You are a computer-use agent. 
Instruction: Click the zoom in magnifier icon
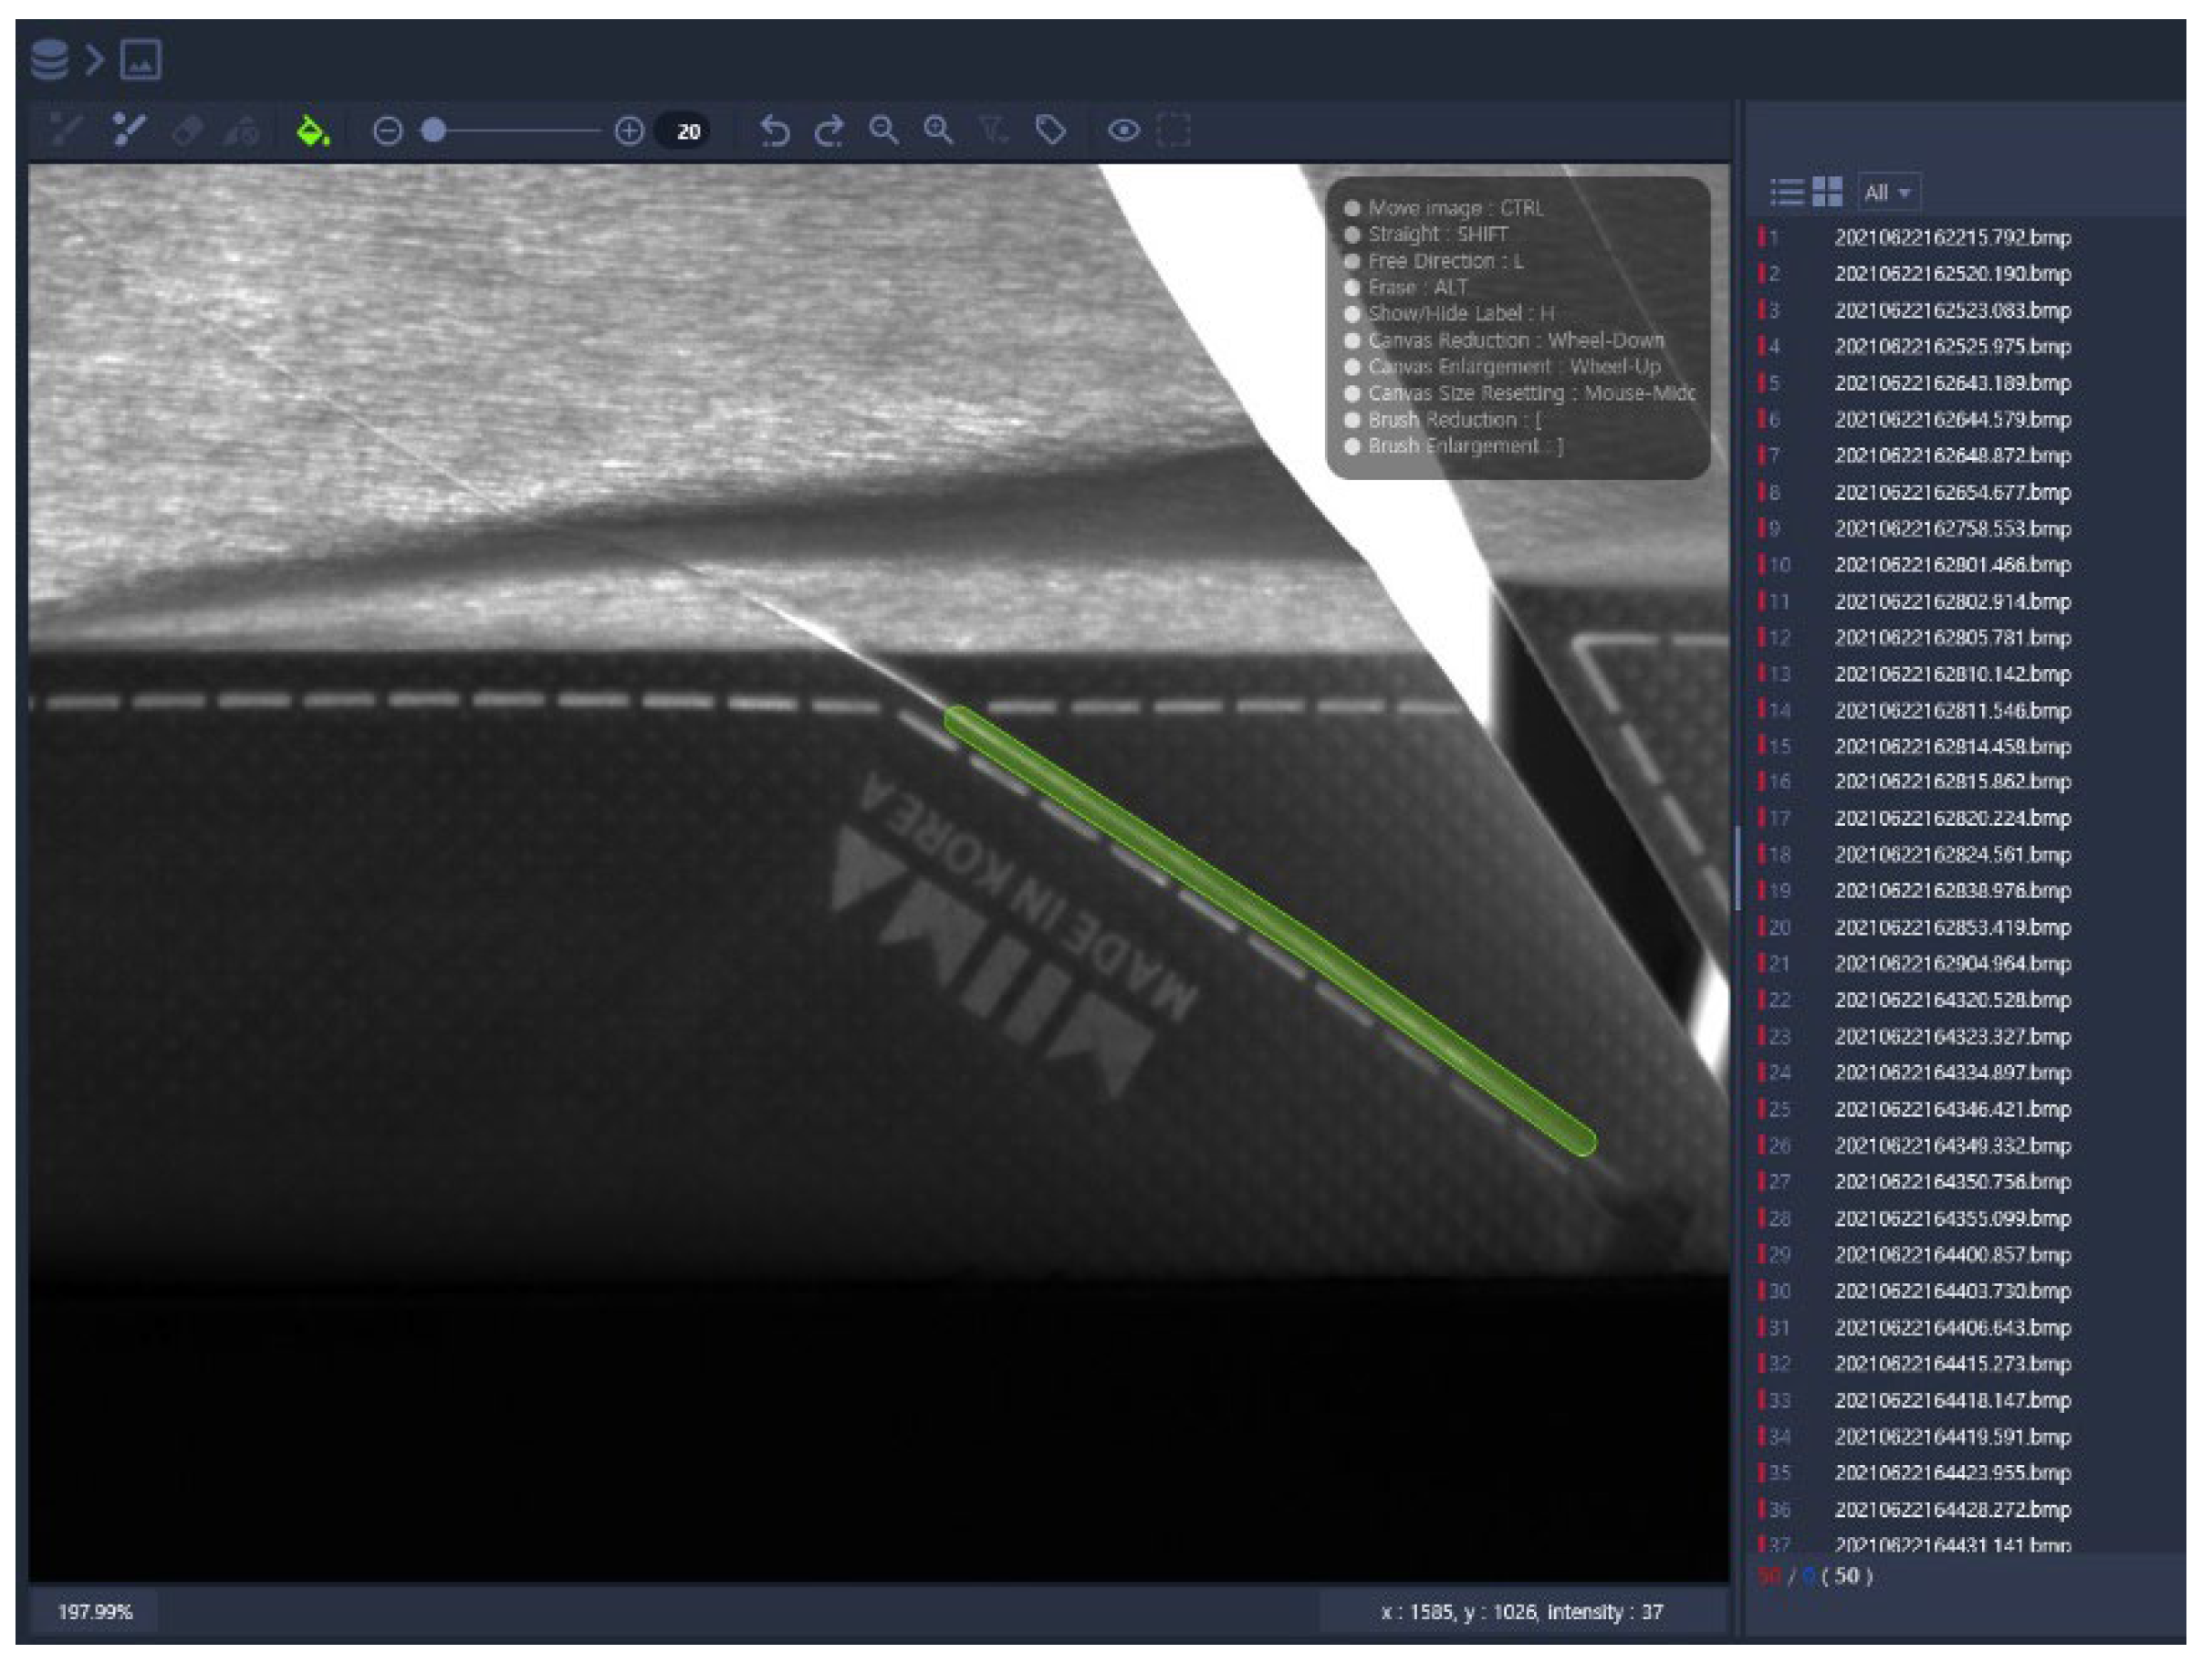coord(938,130)
